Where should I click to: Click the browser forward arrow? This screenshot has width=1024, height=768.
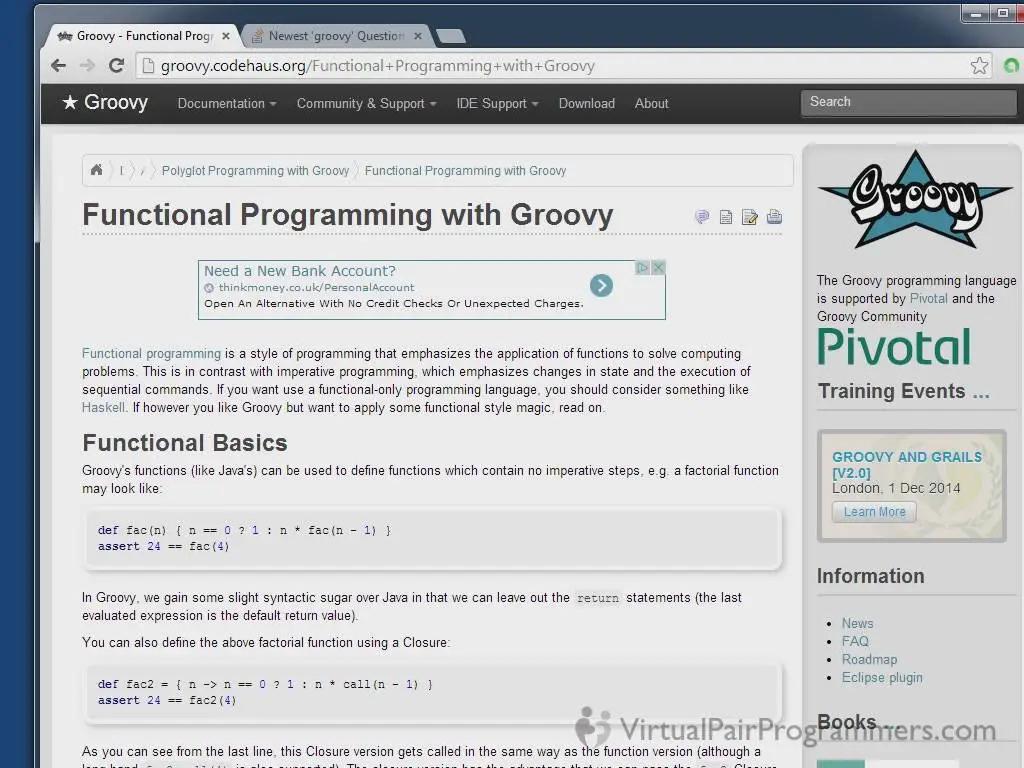click(87, 65)
